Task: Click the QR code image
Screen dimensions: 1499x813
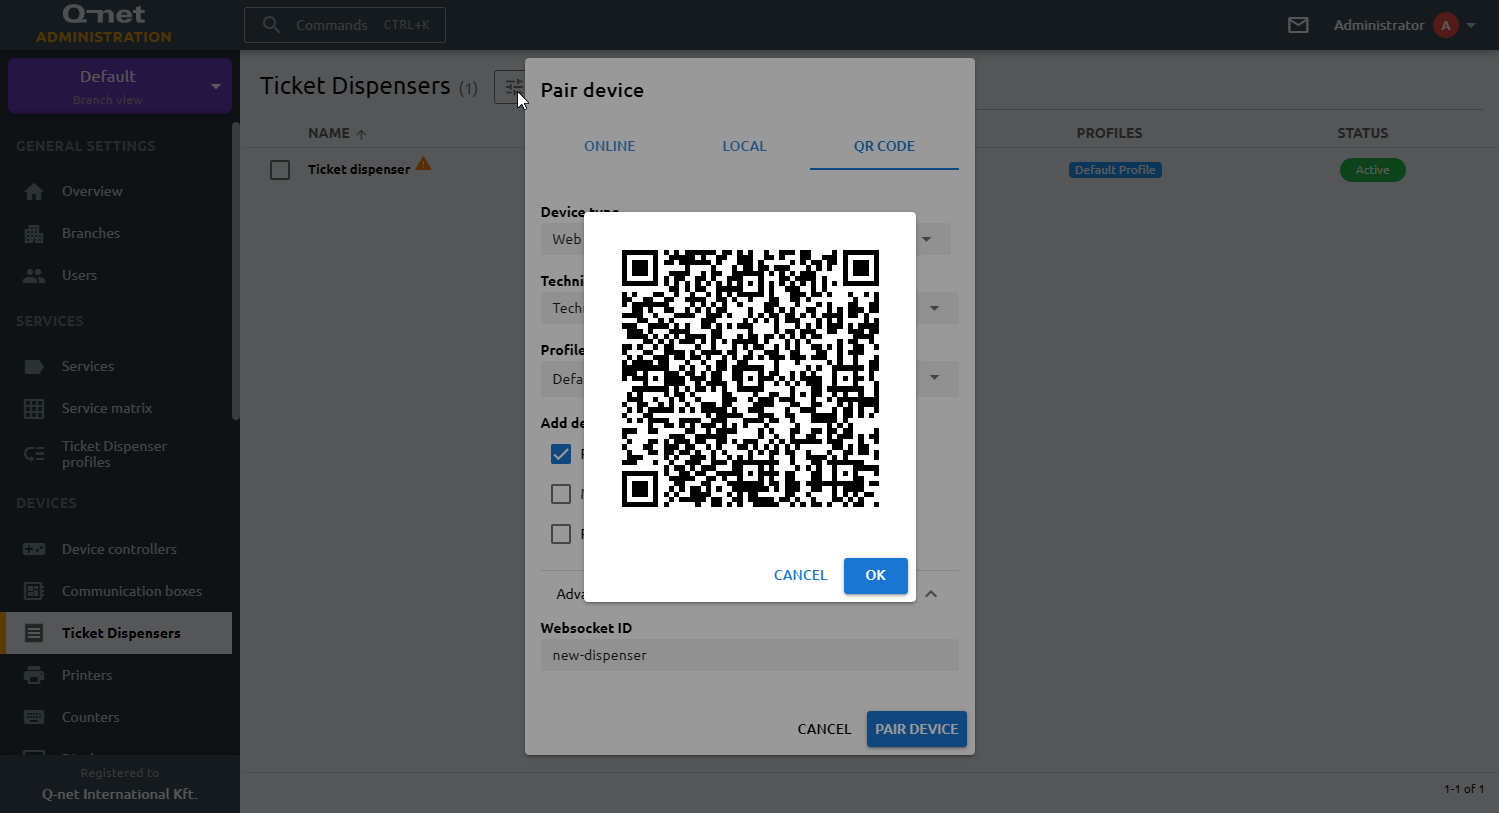Action: point(750,378)
